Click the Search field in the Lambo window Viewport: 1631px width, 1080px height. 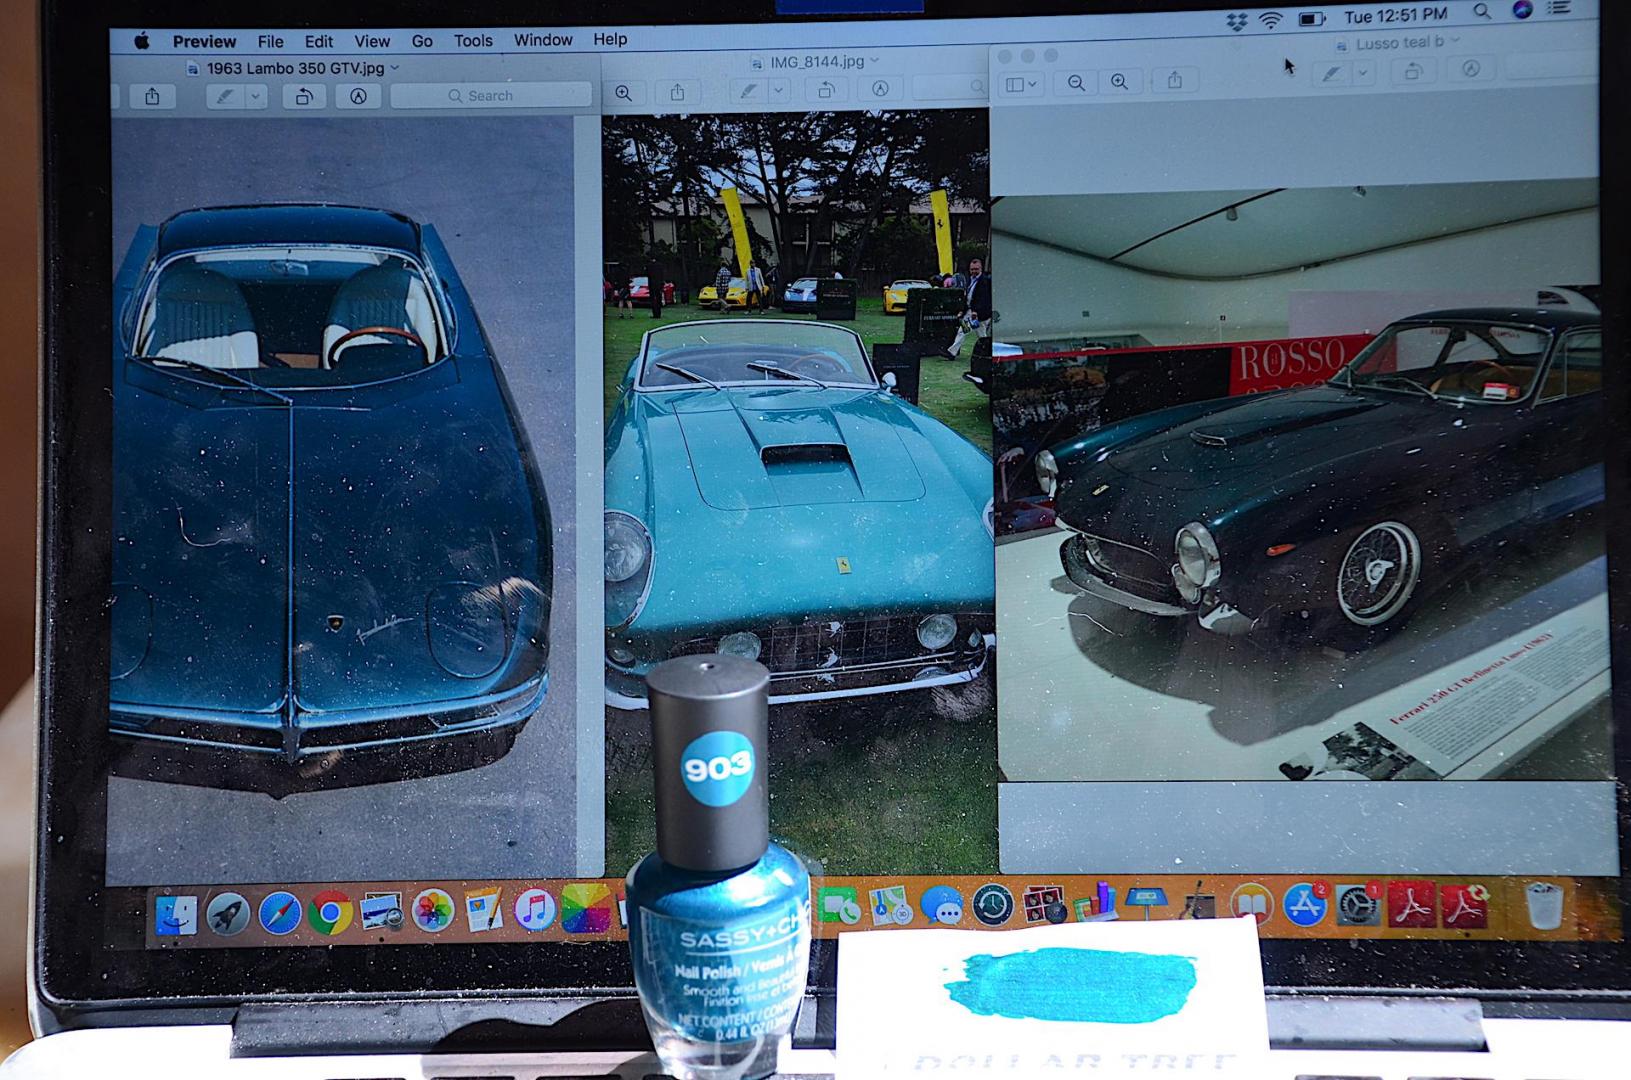tap(491, 96)
